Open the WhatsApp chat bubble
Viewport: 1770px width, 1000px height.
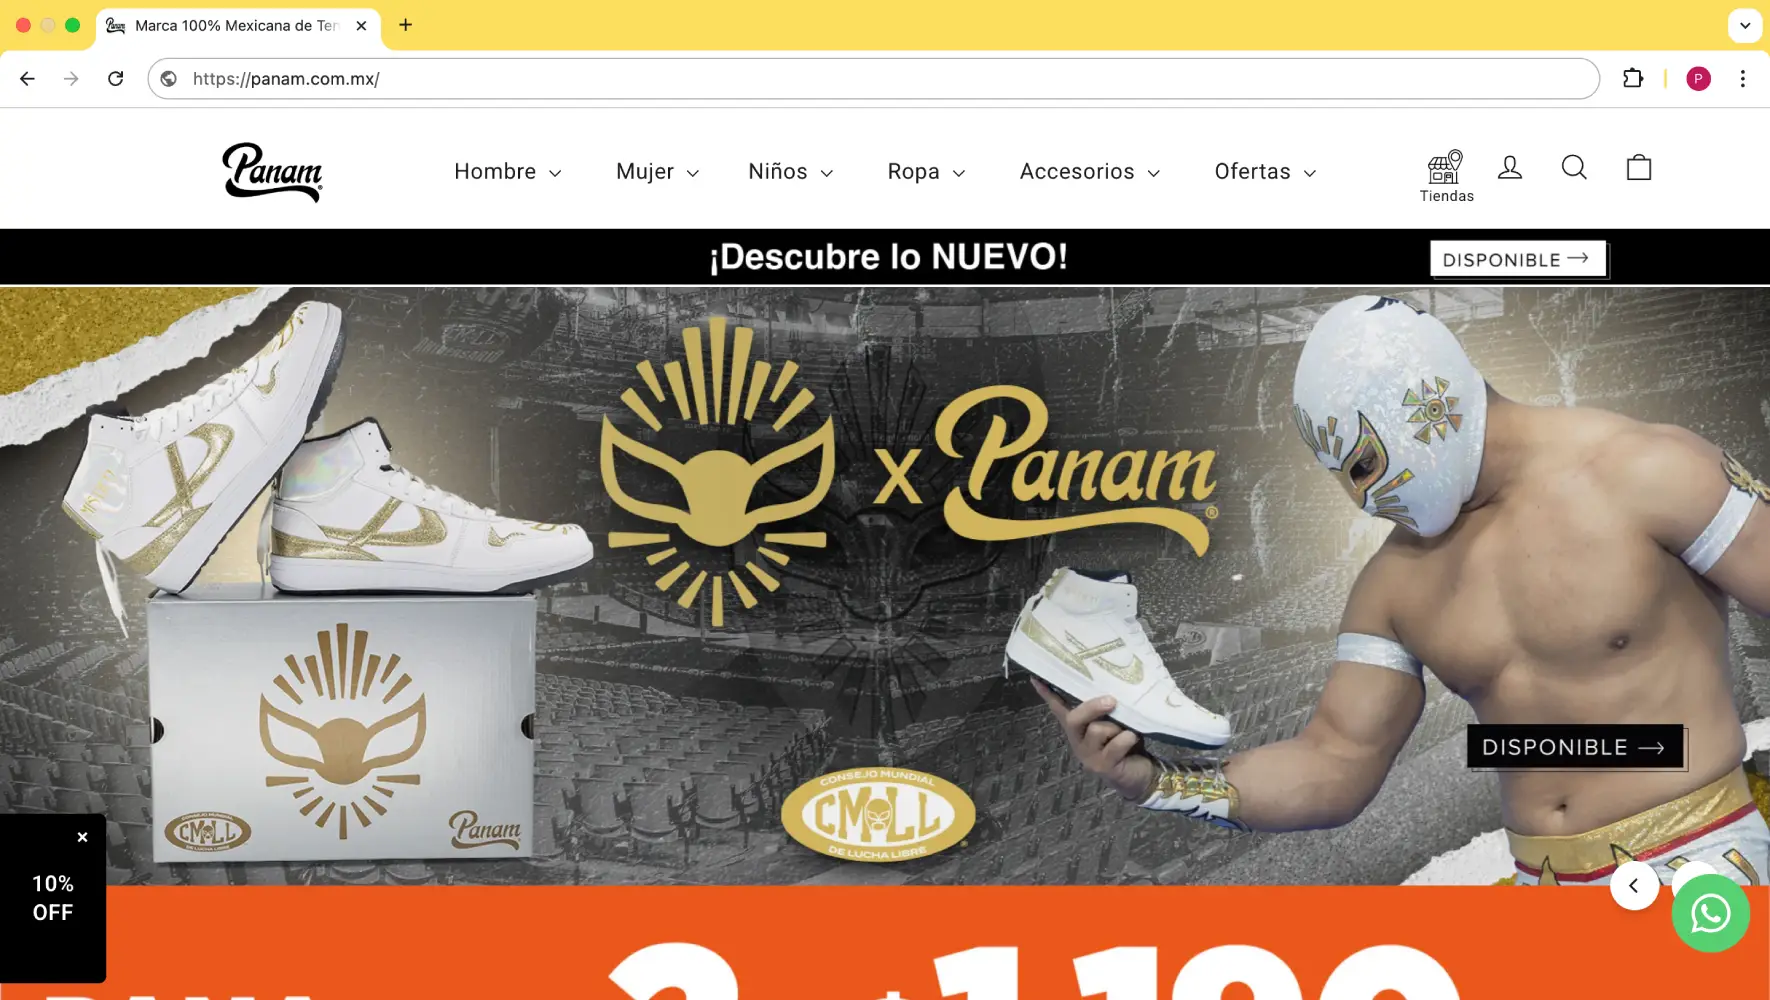[x=1710, y=913]
